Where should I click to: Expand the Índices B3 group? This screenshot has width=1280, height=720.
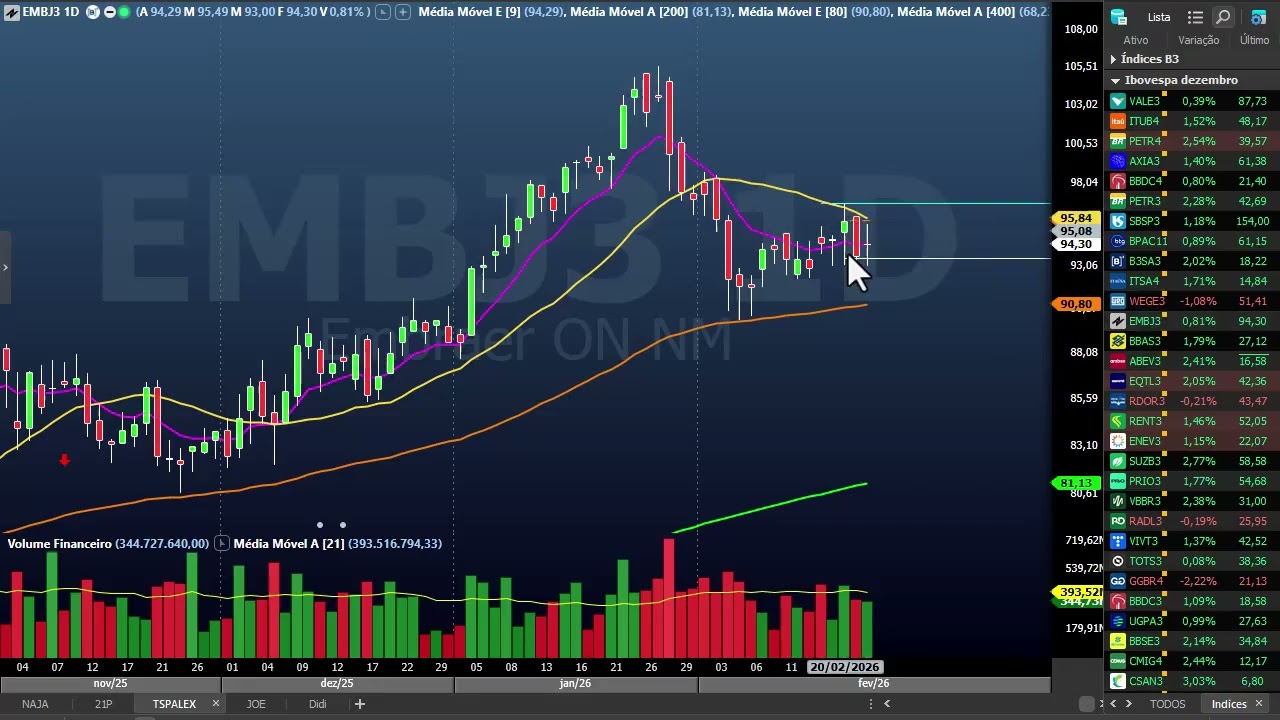click(1113, 60)
